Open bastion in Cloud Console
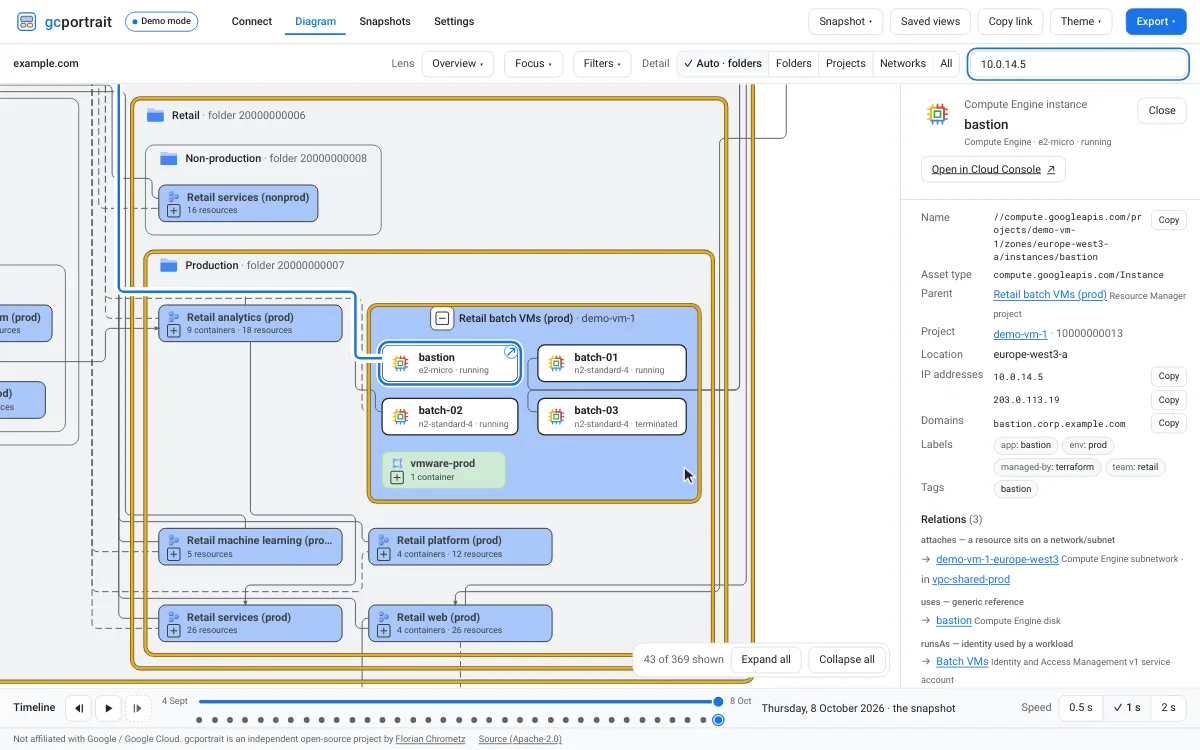This screenshot has width=1200, height=750. (993, 170)
